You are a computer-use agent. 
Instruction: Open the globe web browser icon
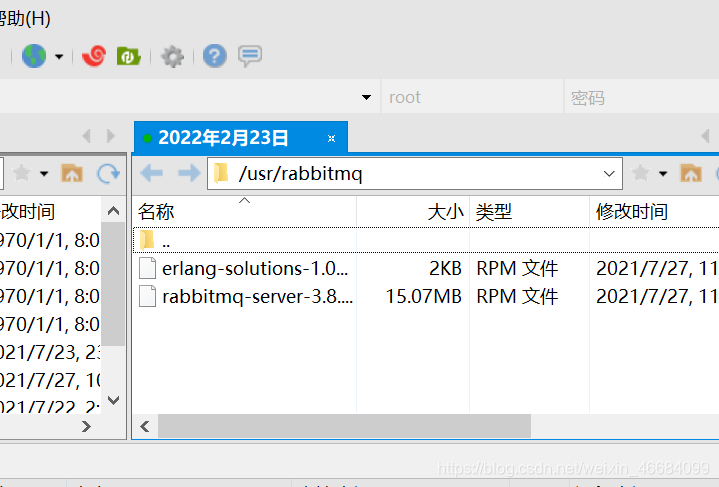pos(34,56)
